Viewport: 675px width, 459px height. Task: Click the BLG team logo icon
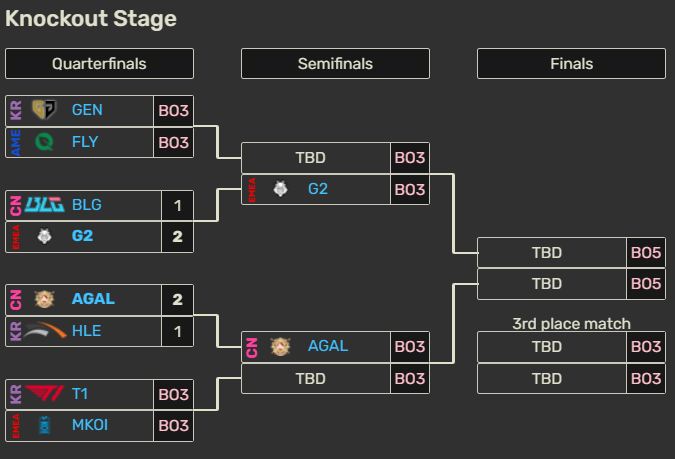(x=45, y=205)
